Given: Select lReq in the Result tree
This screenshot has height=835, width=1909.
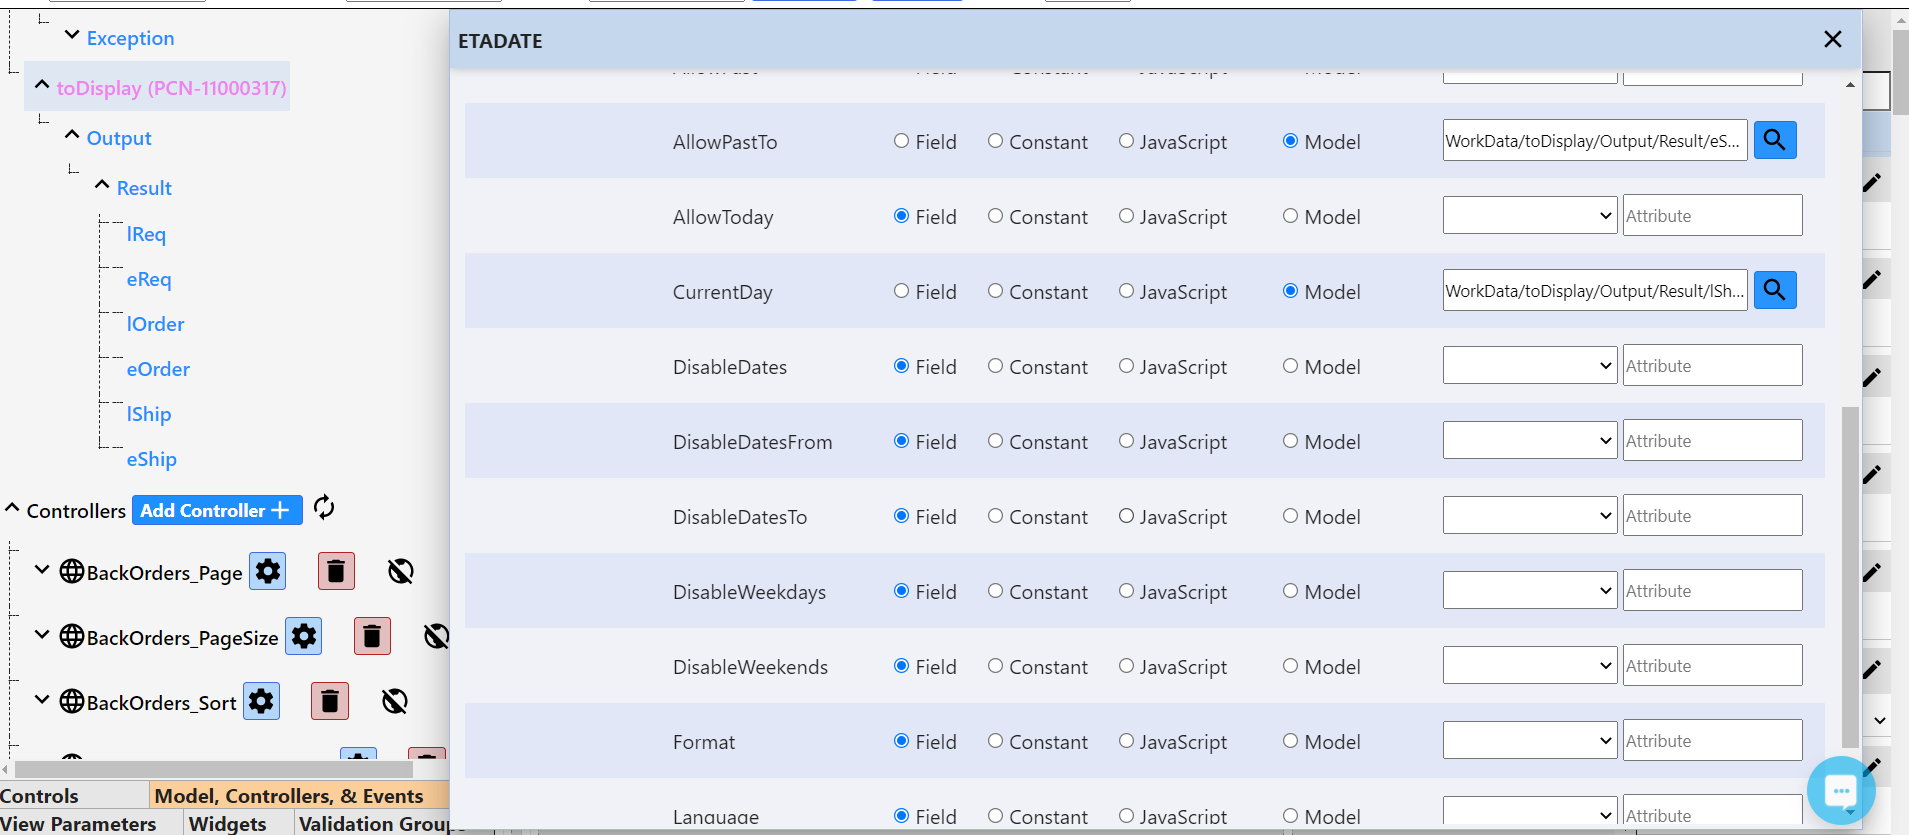Looking at the screenshot, I should 146,234.
